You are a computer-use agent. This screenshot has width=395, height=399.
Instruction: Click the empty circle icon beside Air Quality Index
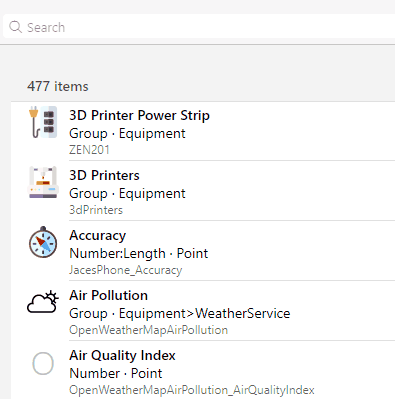43,363
